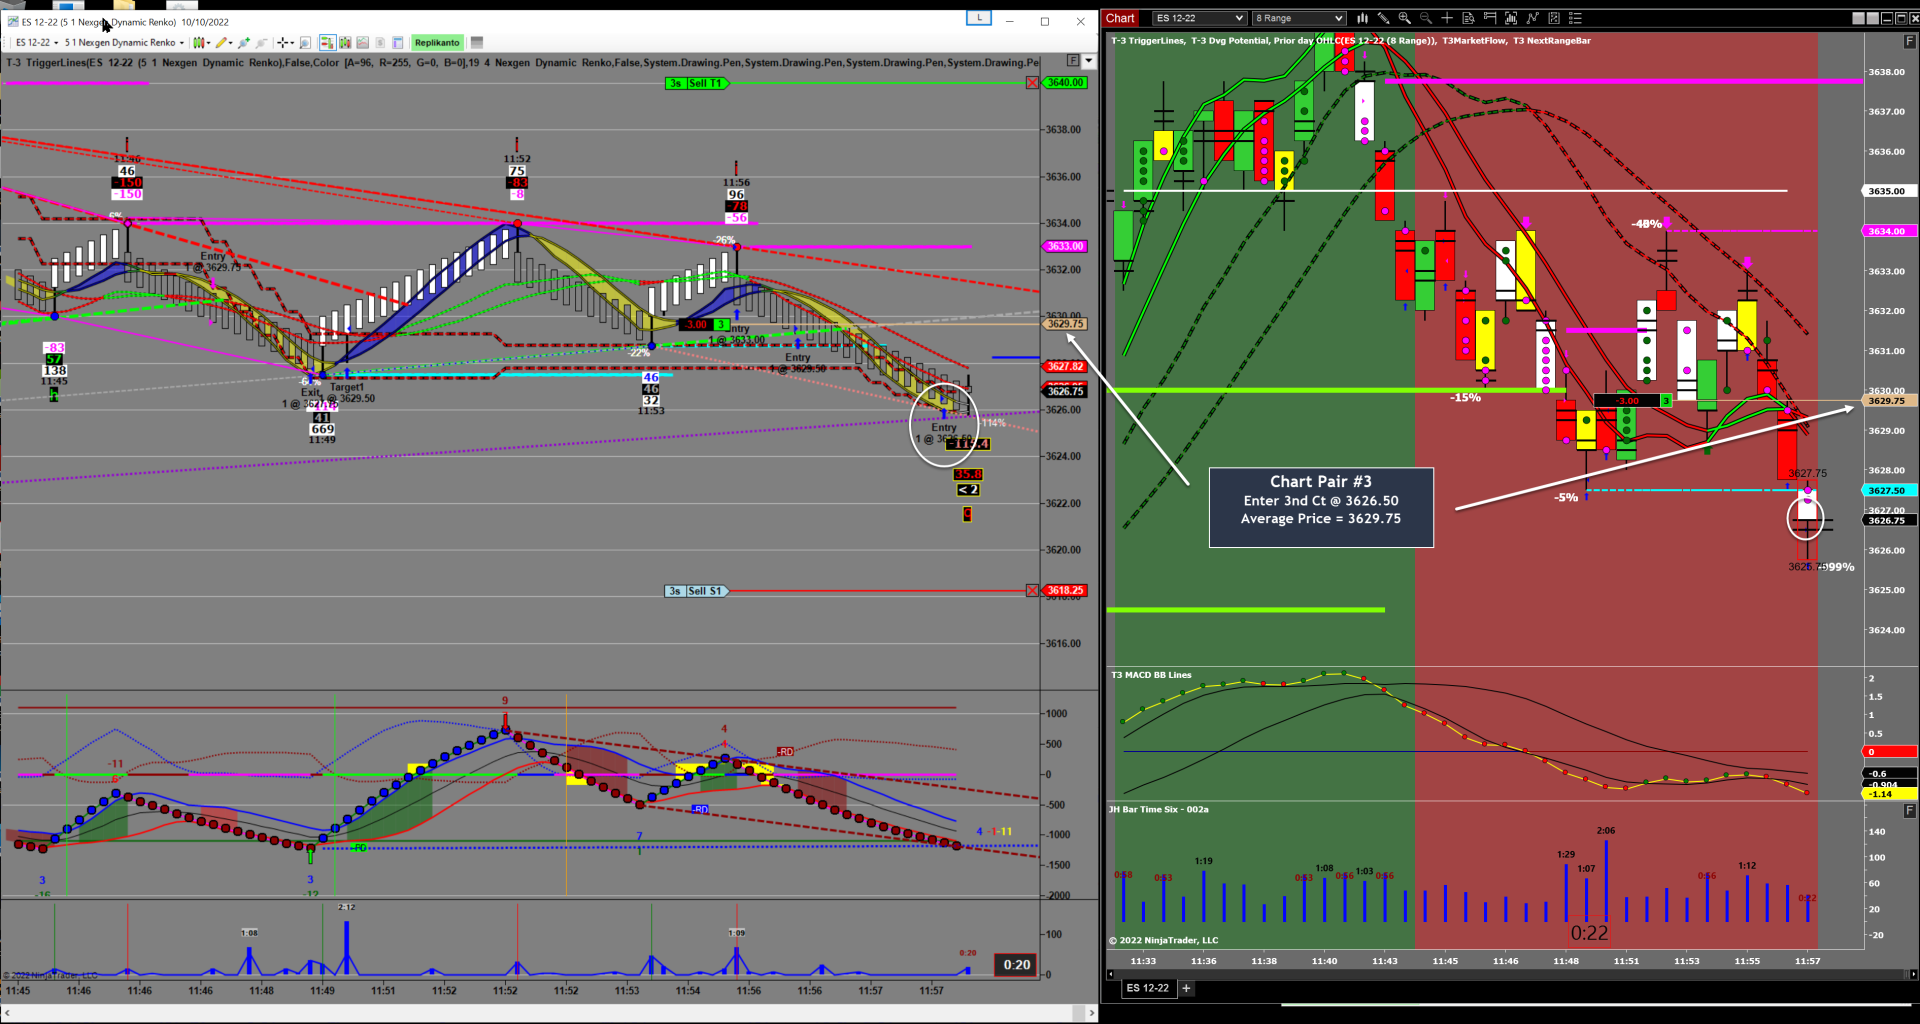Click the 0:20 bar timer in left chart
Image resolution: width=1920 pixels, height=1024 pixels.
click(x=1016, y=965)
